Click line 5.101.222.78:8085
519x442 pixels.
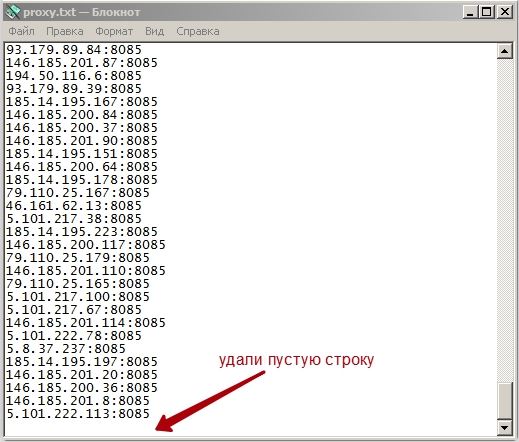74,336
